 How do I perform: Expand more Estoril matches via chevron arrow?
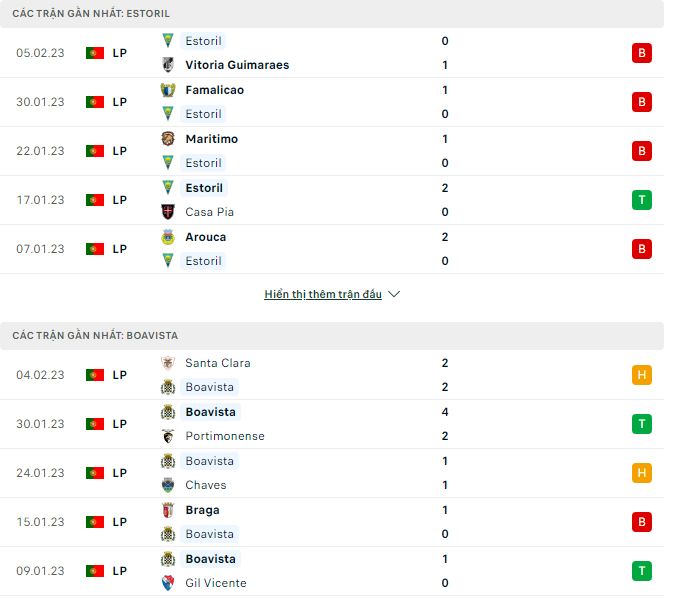pos(394,294)
